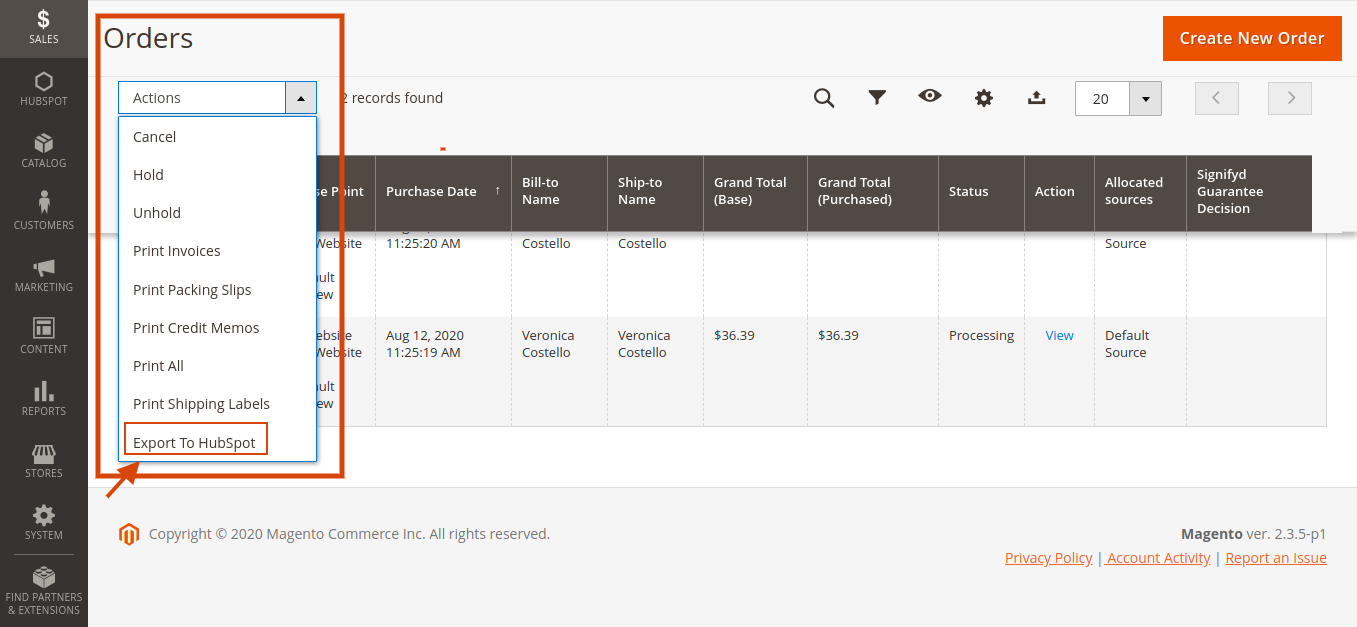
Task: Open the Reports sidebar menu
Action: (44, 399)
